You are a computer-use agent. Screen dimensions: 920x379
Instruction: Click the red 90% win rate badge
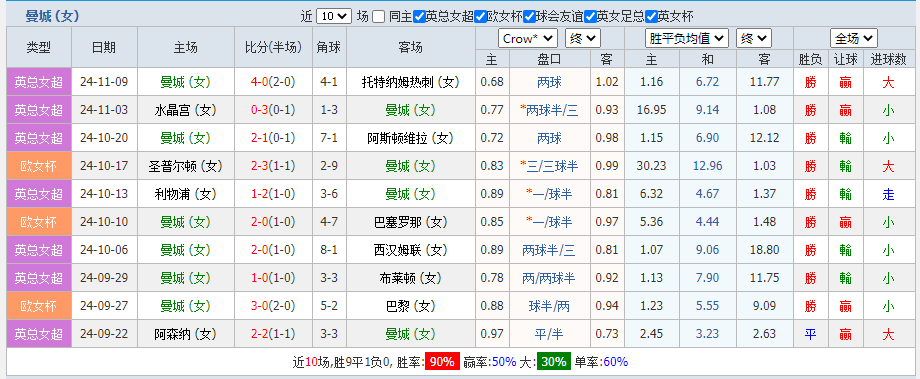click(x=442, y=362)
